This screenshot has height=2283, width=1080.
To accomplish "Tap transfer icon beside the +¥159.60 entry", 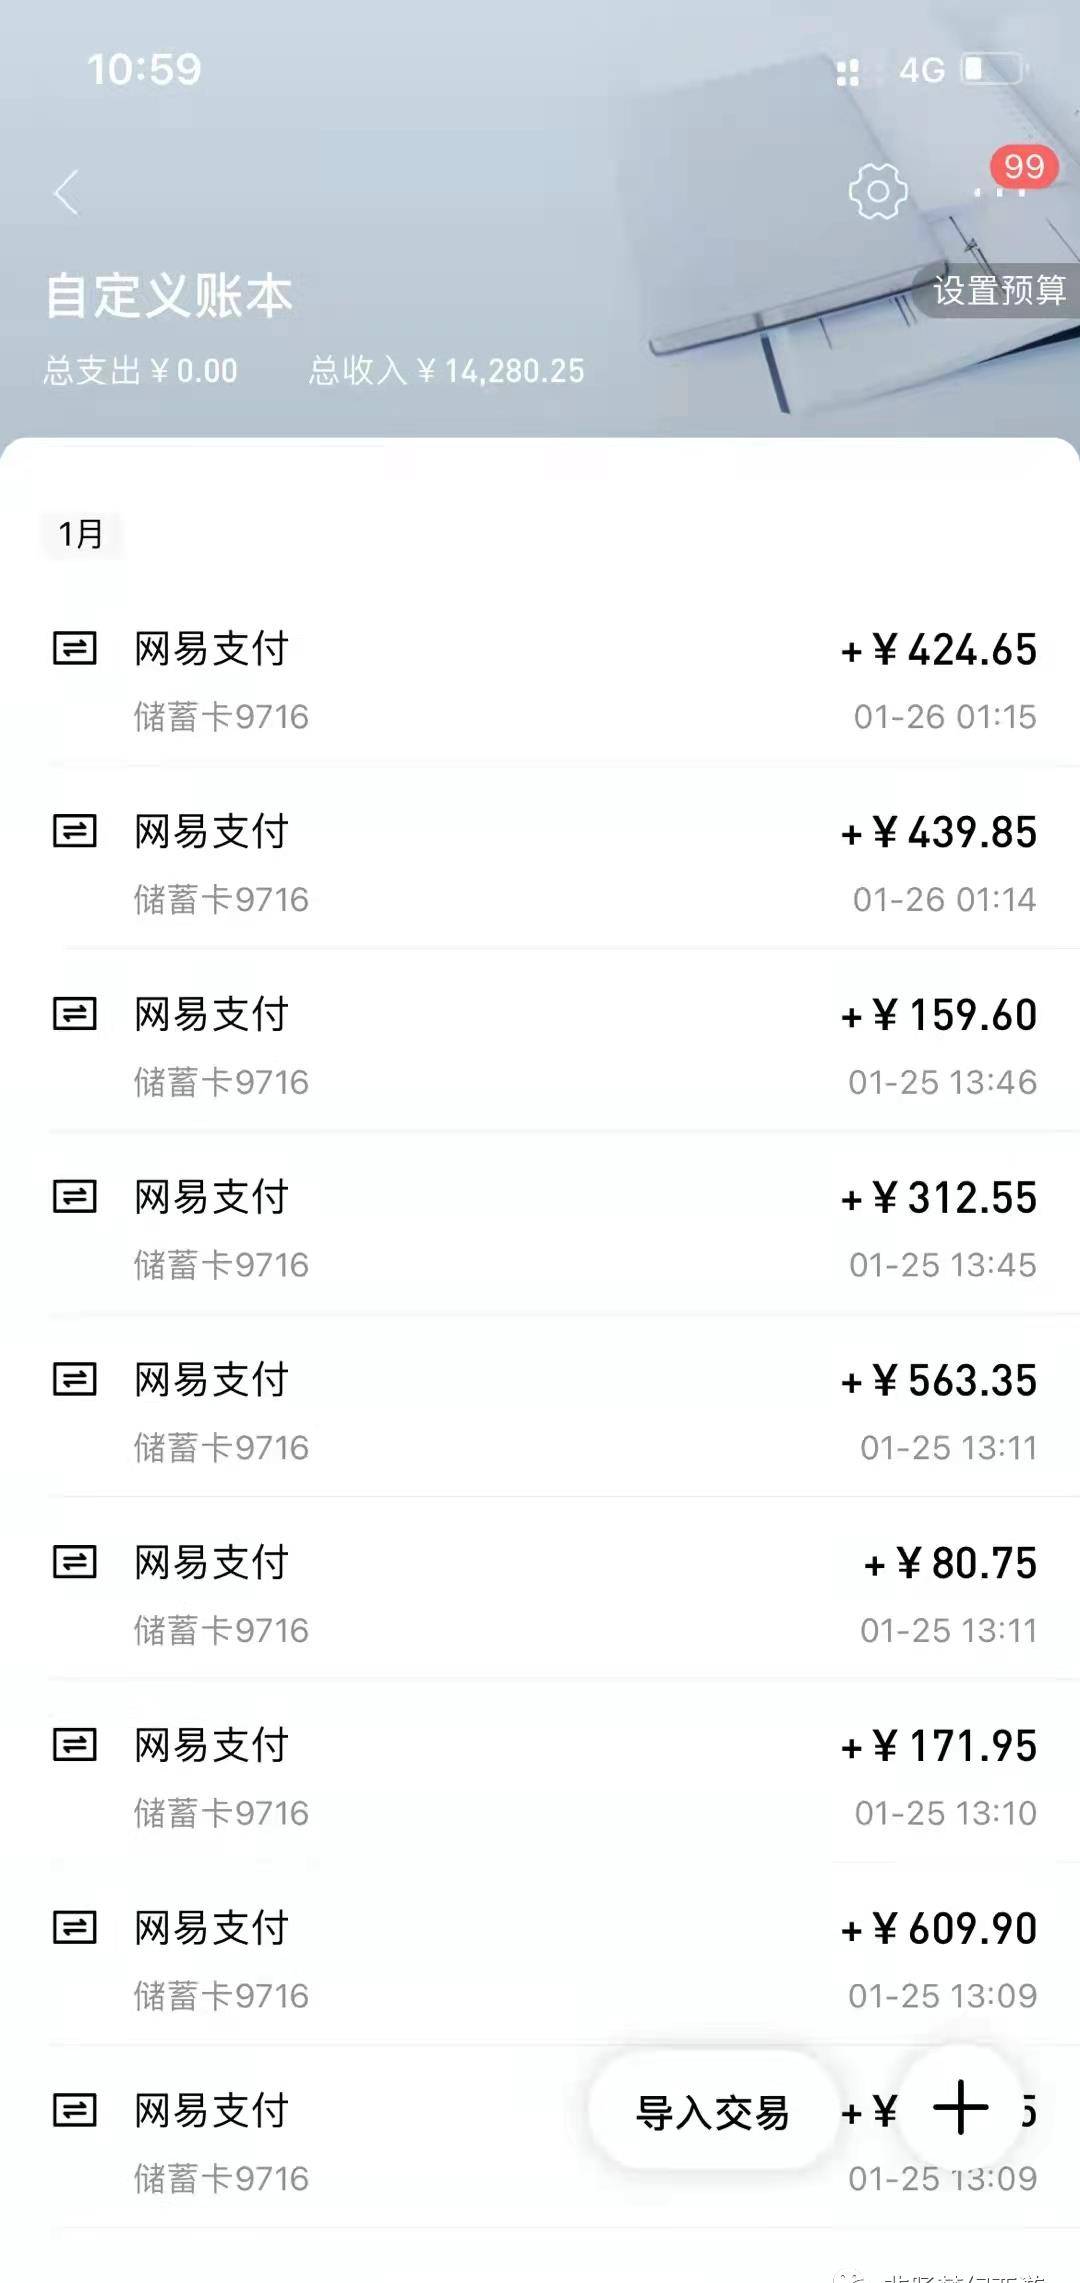I will [x=75, y=1014].
